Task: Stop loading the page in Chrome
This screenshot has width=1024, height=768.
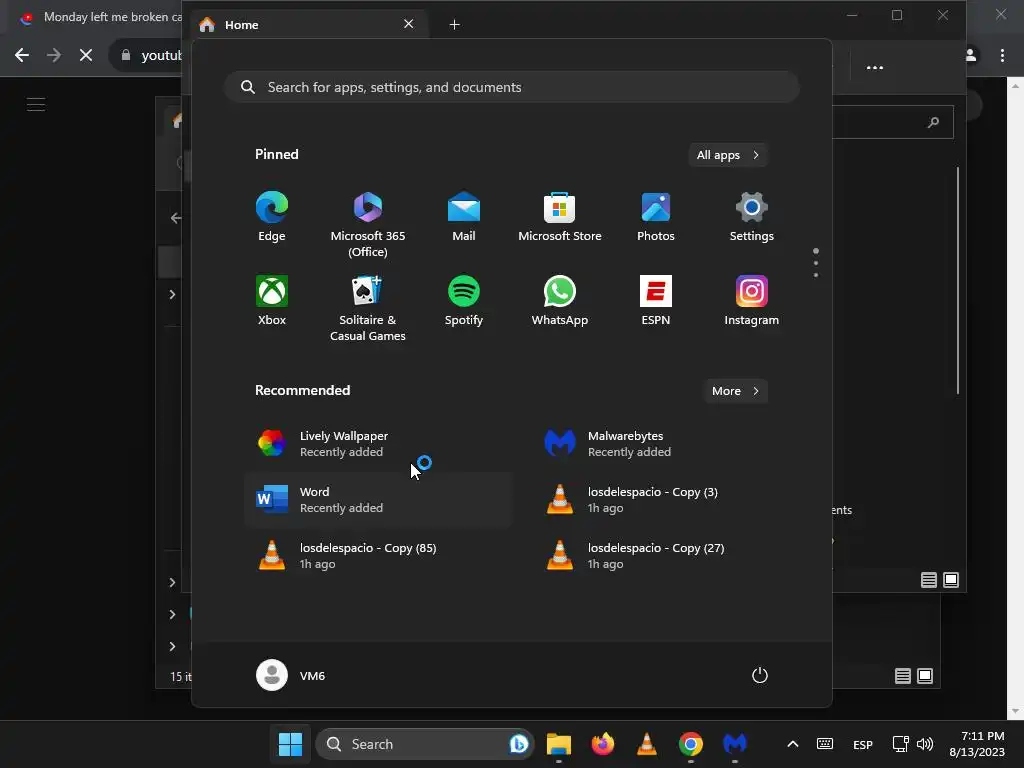Action: coord(86,55)
